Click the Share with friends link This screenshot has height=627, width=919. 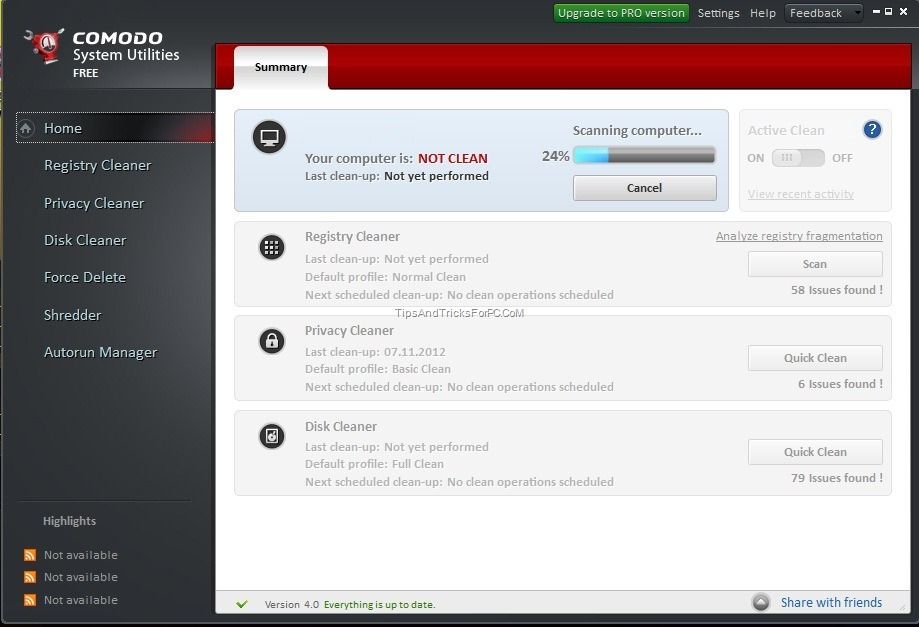(831, 602)
